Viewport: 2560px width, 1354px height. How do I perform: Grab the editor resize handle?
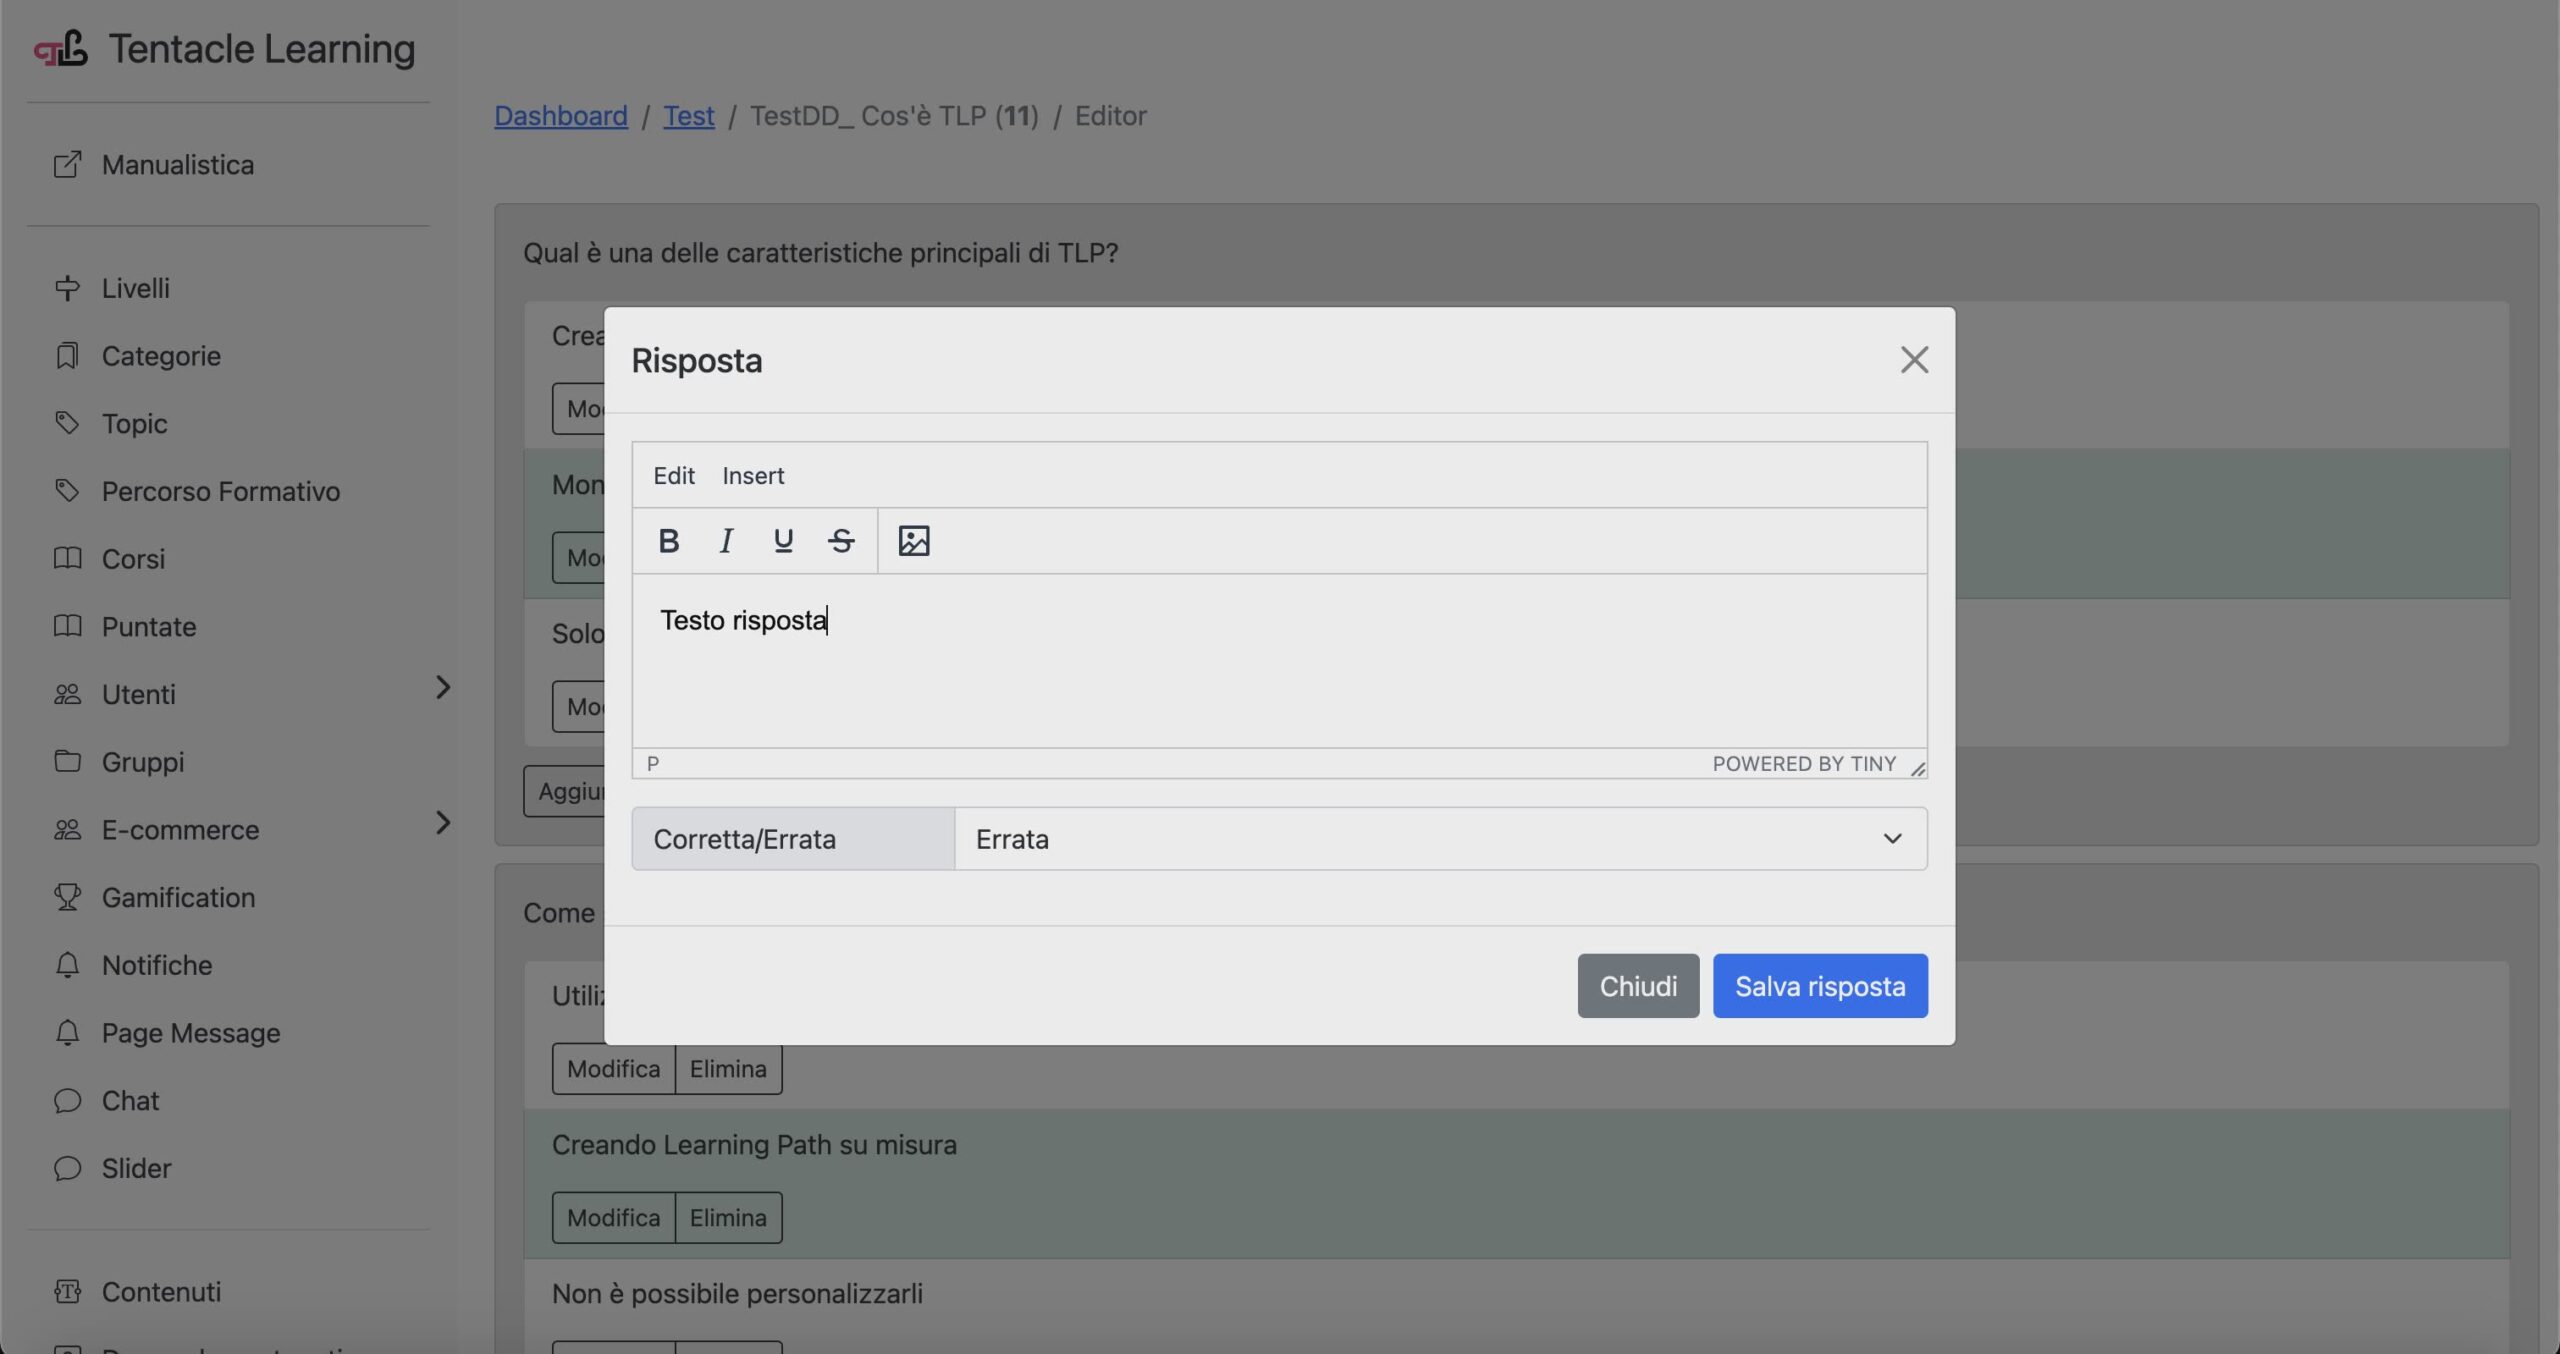(1917, 768)
